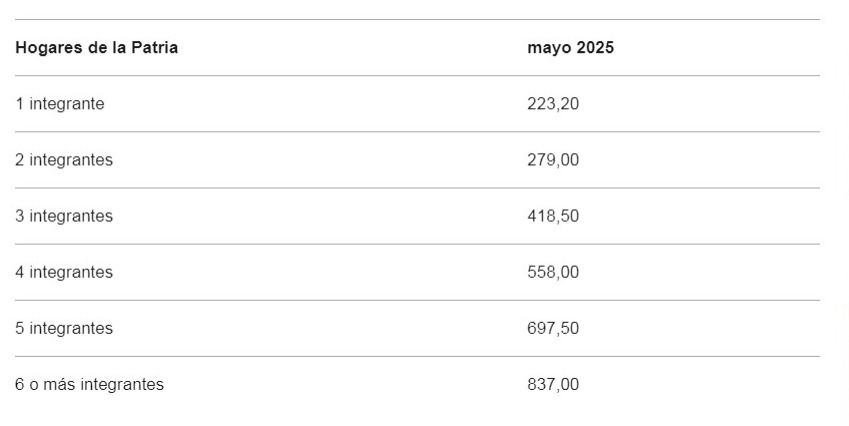Click the 'mayo 2025' column header
The width and height of the screenshot is (849, 426).
571,48
